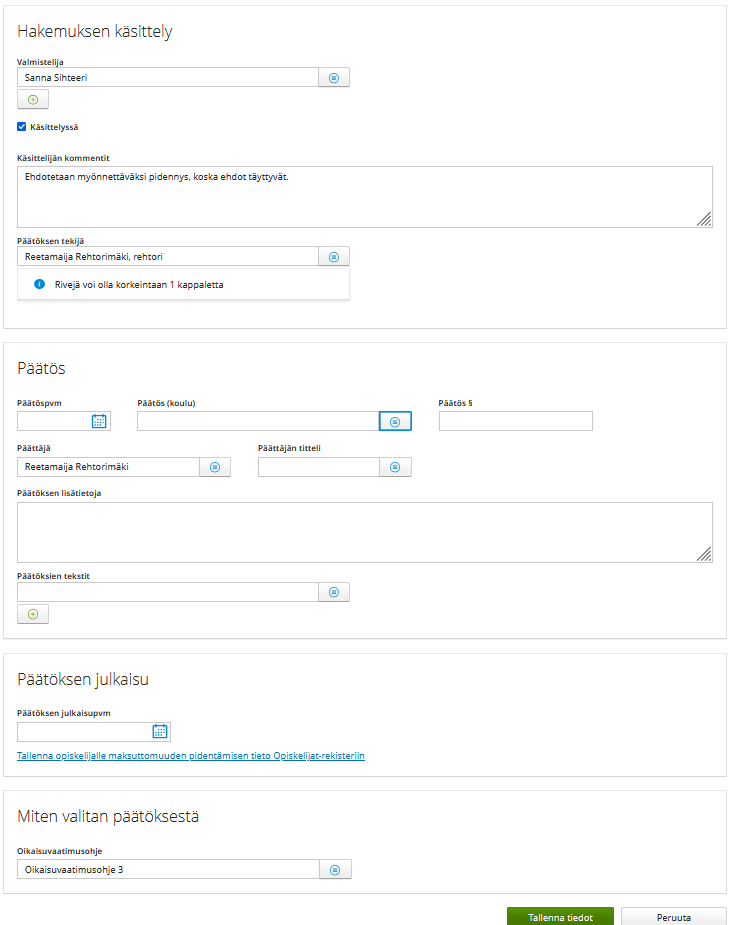Open the Päätöksen julkaisupvm calendar icon
Viewport: 730px width, 925px height.
160,731
